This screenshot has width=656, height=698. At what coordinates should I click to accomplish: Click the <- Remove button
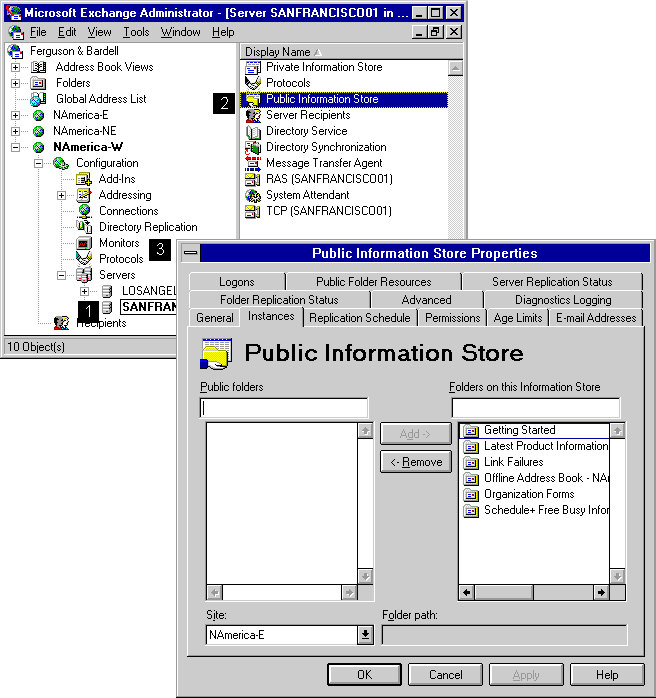[x=416, y=462]
